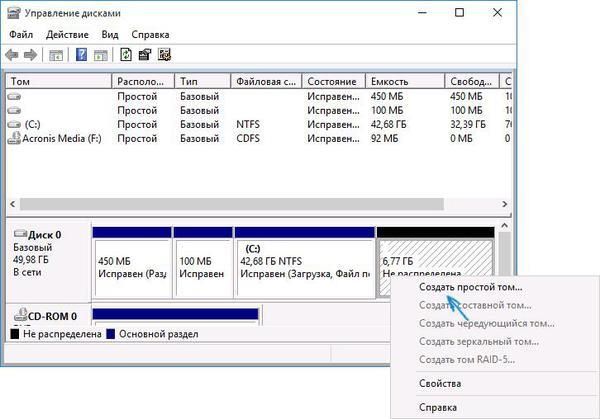
Task: Click NTFS in the (C:) row
Action: point(248,124)
